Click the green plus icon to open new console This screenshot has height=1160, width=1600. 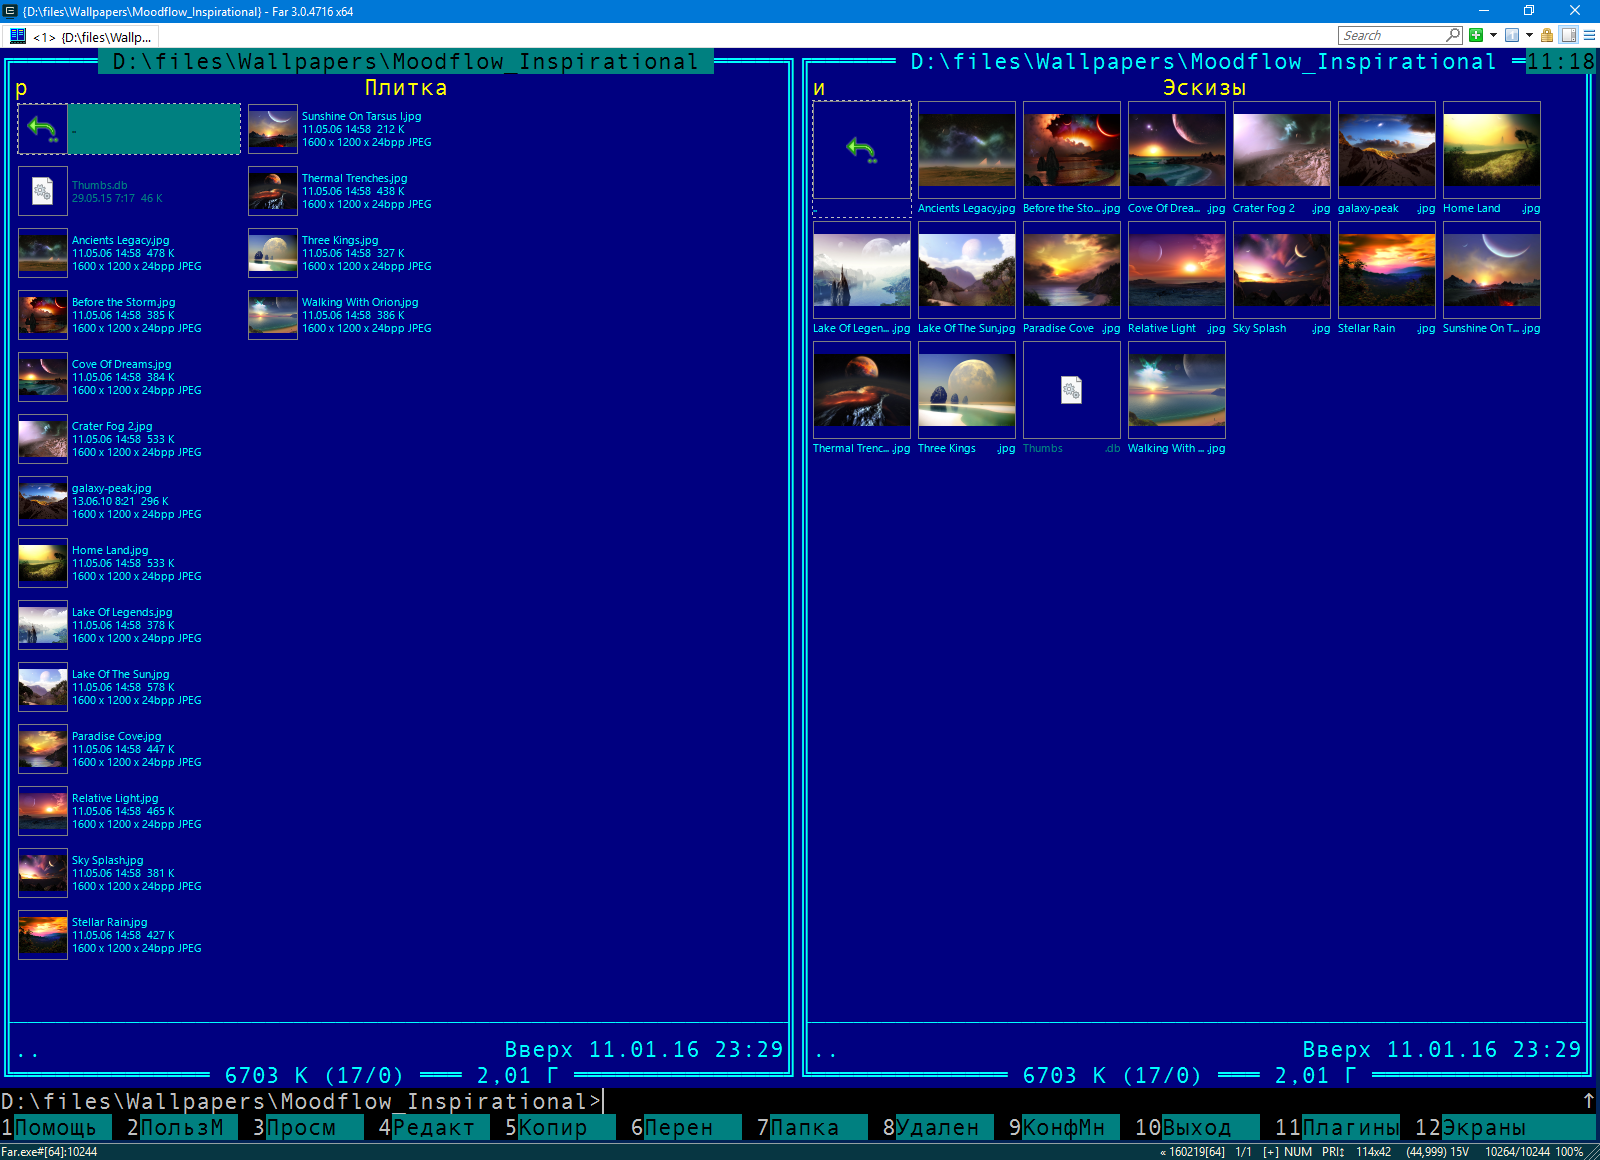pyautogui.click(x=1476, y=35)
